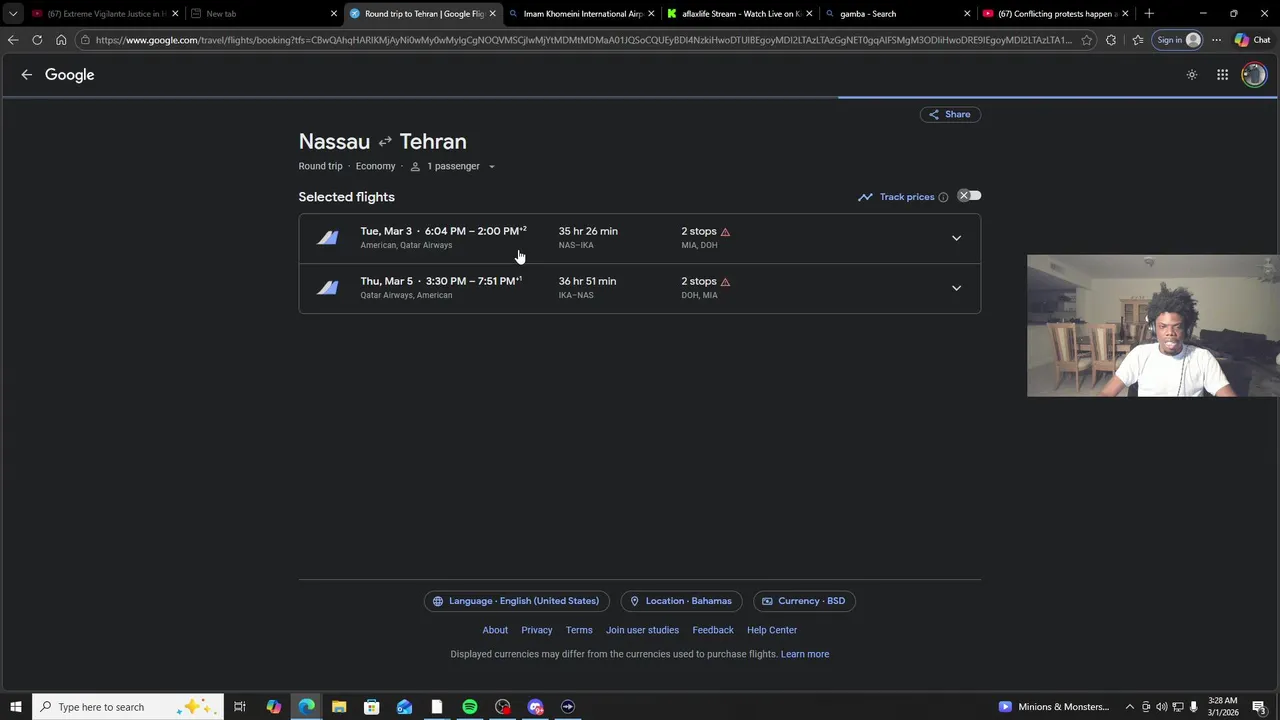Click the address bar URL
1280x720 pixels.
pos(583,40)
